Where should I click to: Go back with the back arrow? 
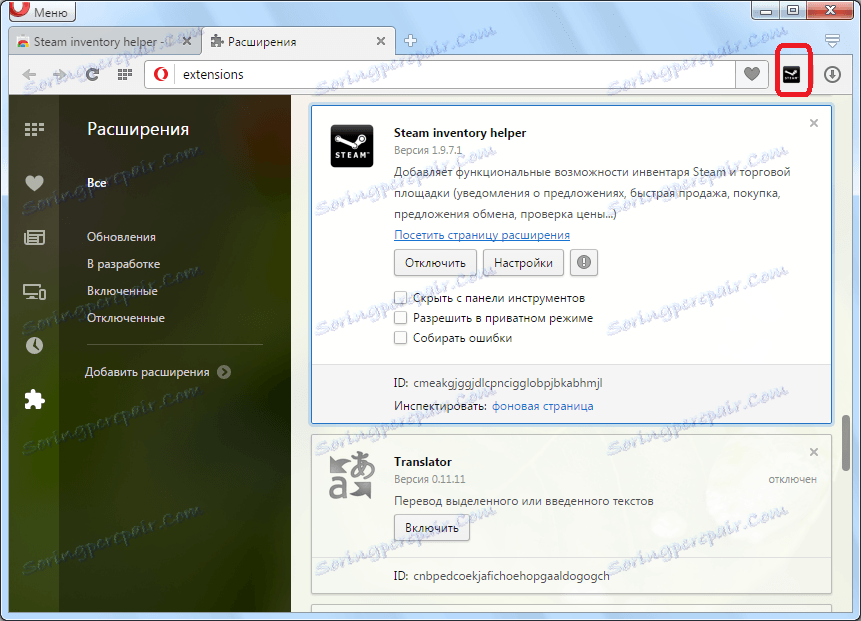tap(30, 74)
